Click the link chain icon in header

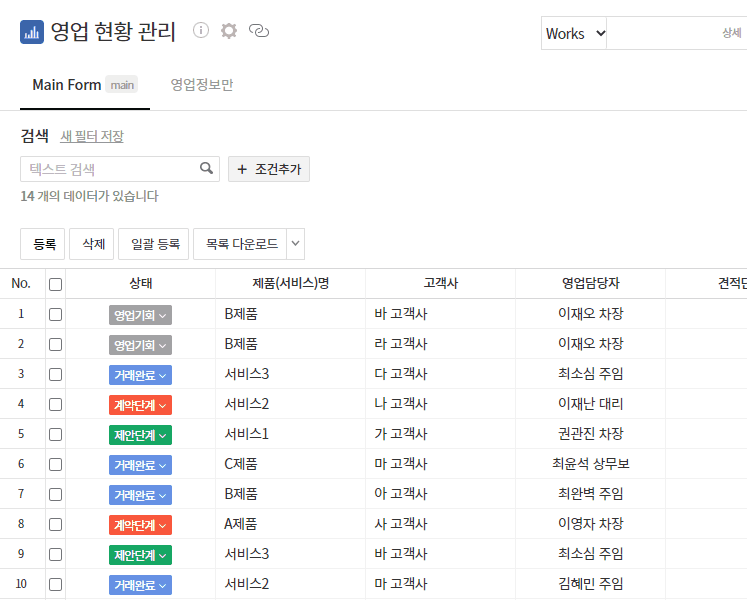click(259, 31)
